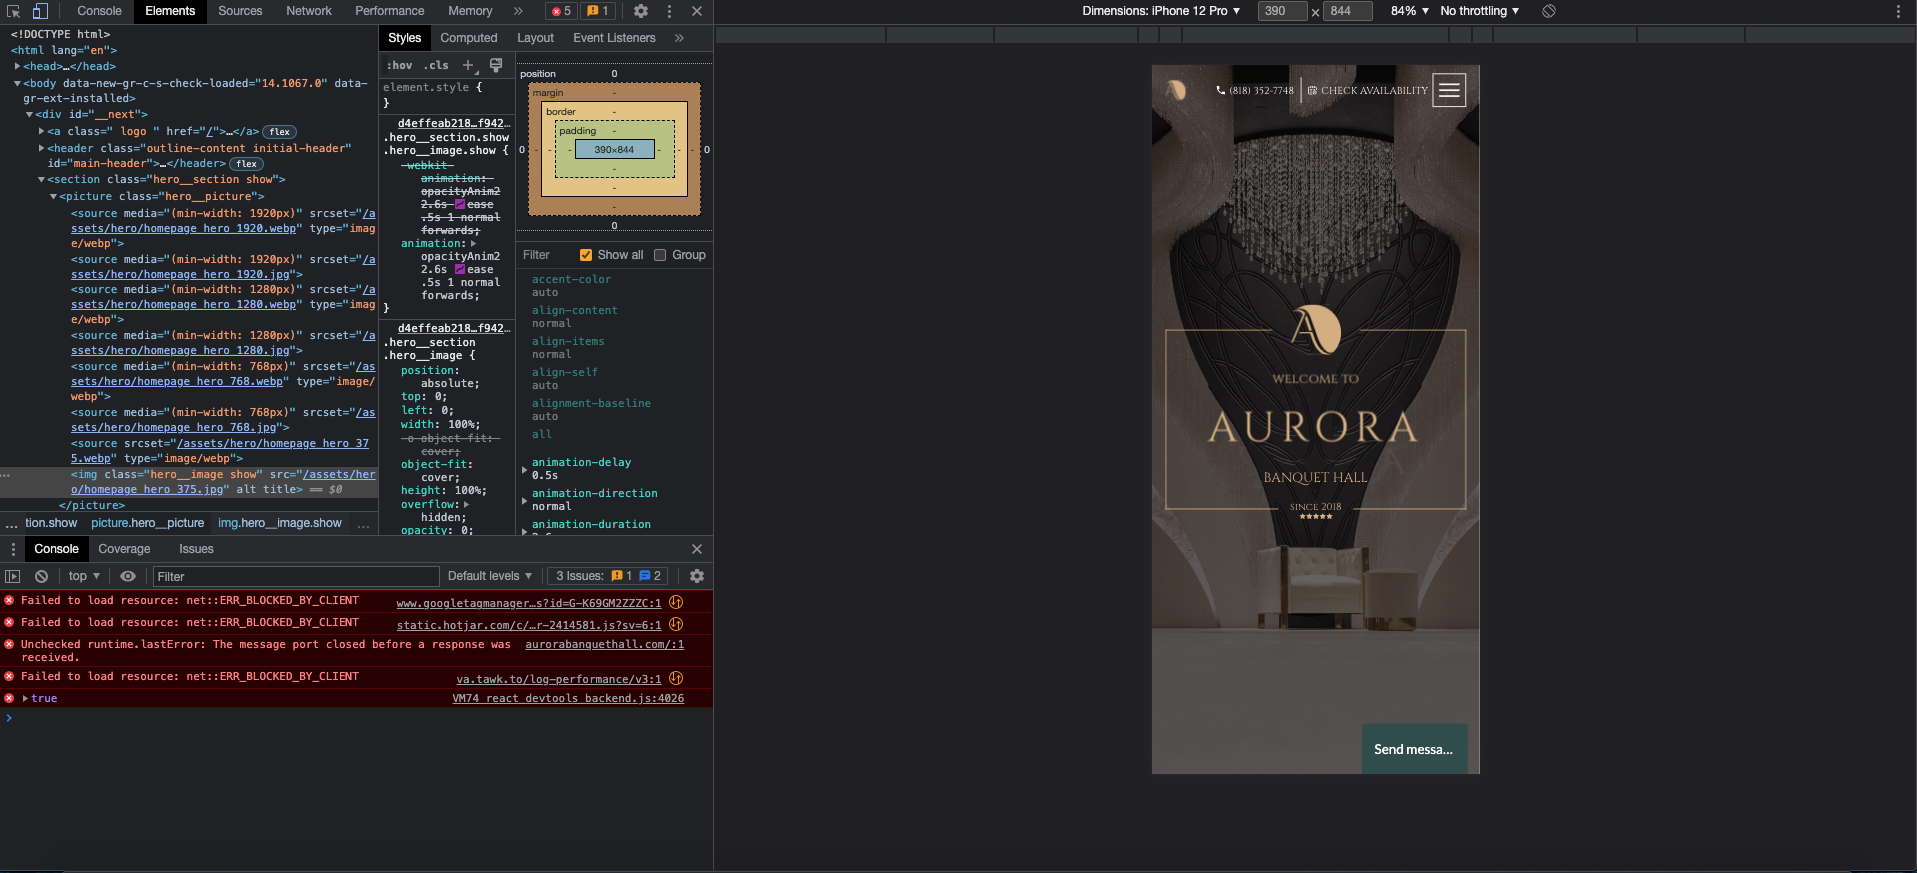Viewport: 1917px width, 873px height.
Task: Activate the inspect element picker icon
Action: 14,11
